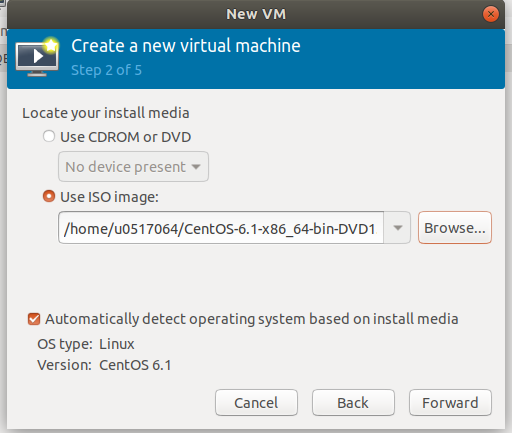This screenshot has height=433, width=512.
Task: Select the Use CDROM or DVD radio button
Action: (49, 136)
